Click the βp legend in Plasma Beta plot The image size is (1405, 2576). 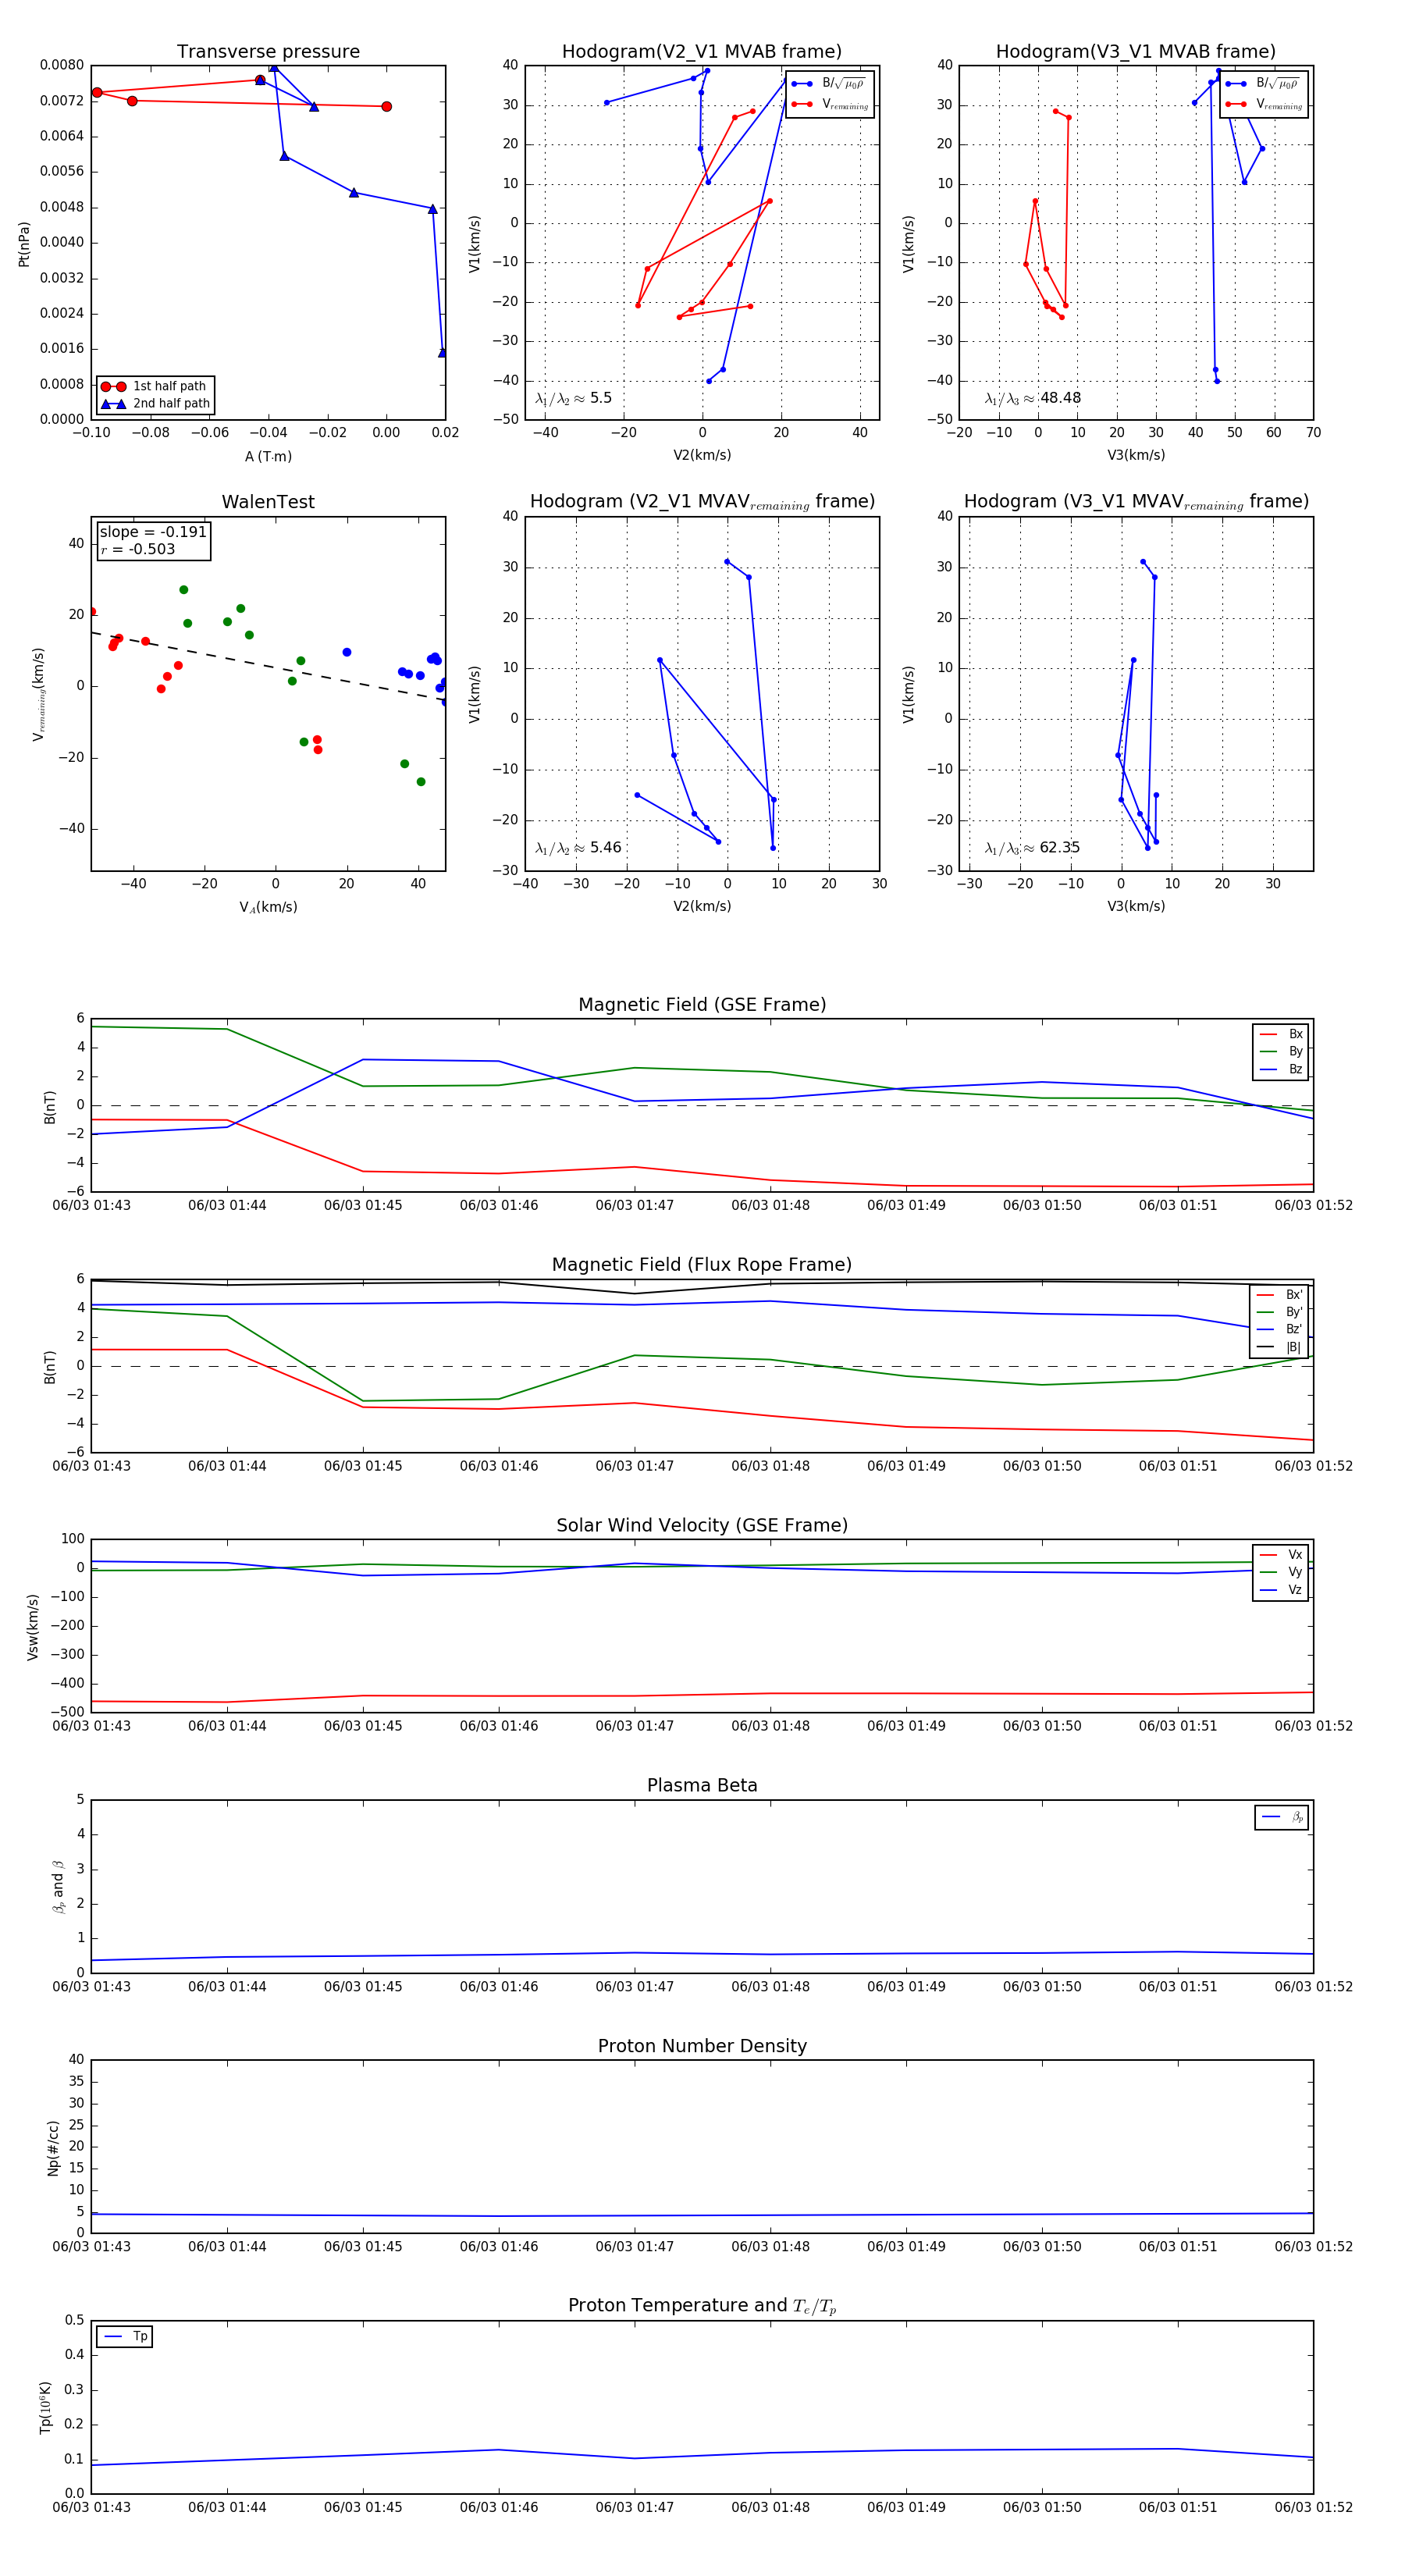(x=1282, y=1817)
